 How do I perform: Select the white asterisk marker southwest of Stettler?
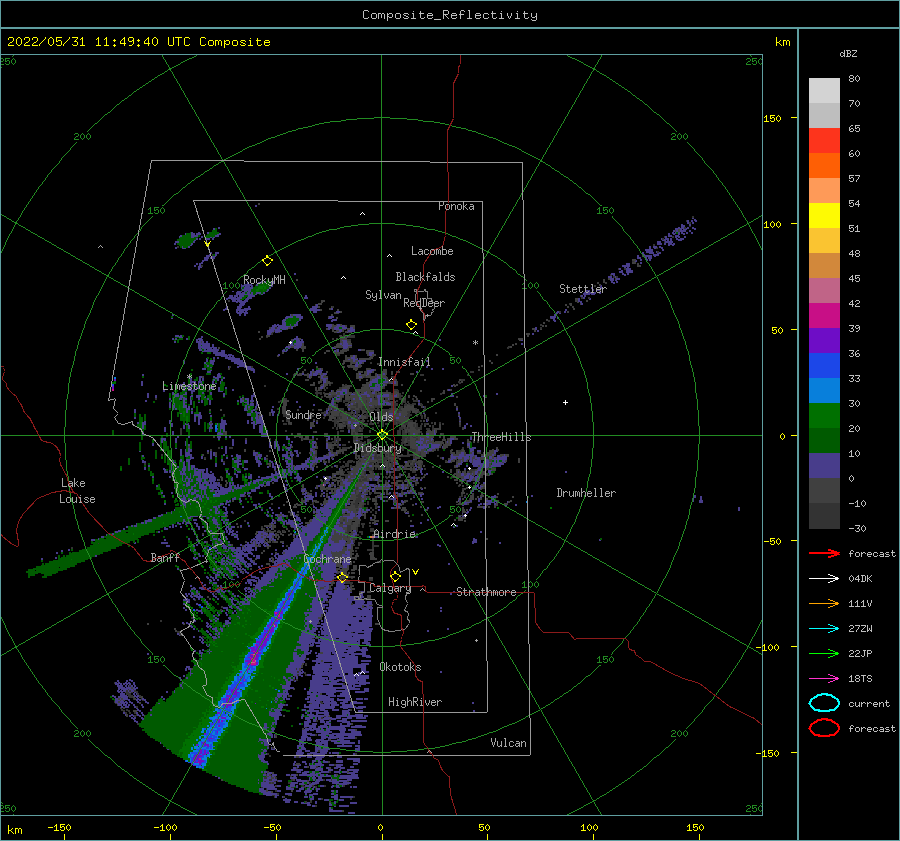pyautogui.click(x=475, y=343)
